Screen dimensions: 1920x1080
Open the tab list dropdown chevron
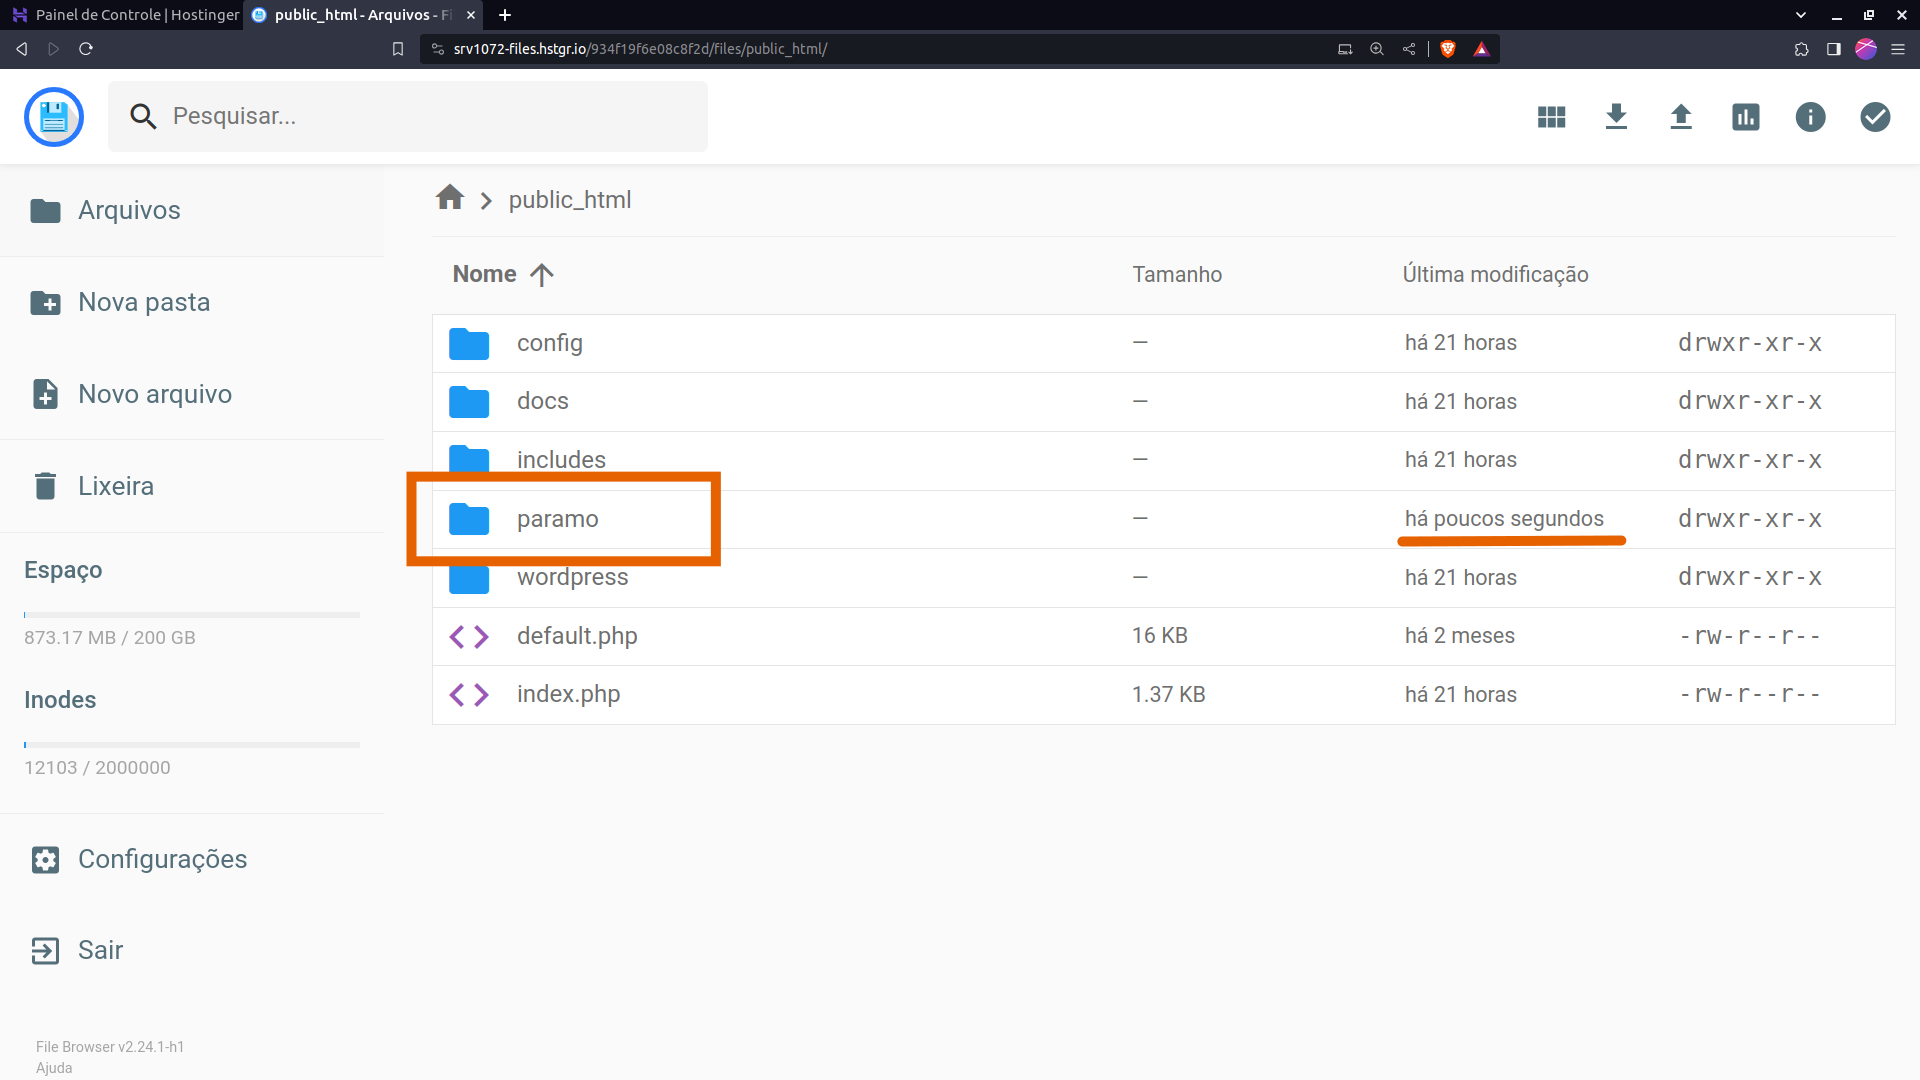point(1801,15)
